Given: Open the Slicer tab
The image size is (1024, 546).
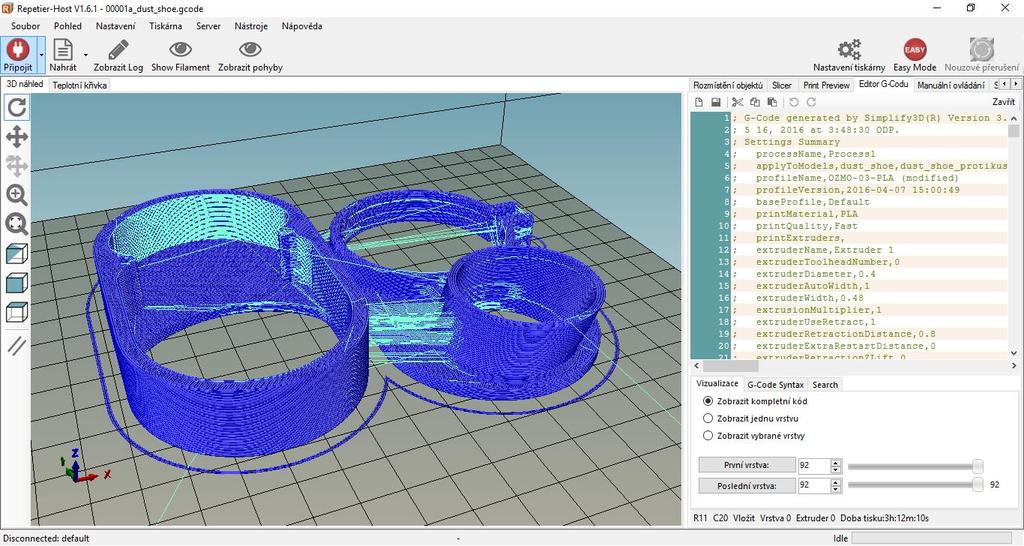Looking at the screenshot, I should [782, 85].
